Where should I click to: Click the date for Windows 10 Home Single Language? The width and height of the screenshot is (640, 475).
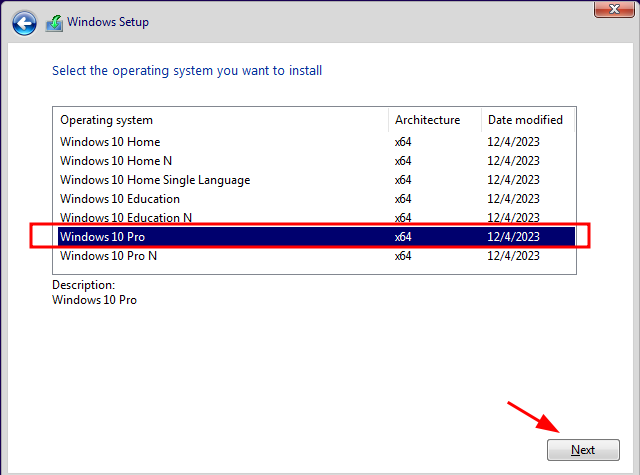tap(513, 180)
